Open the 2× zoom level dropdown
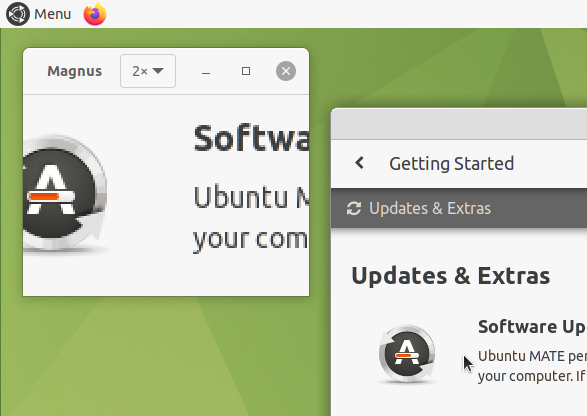 tap(148, 71)
